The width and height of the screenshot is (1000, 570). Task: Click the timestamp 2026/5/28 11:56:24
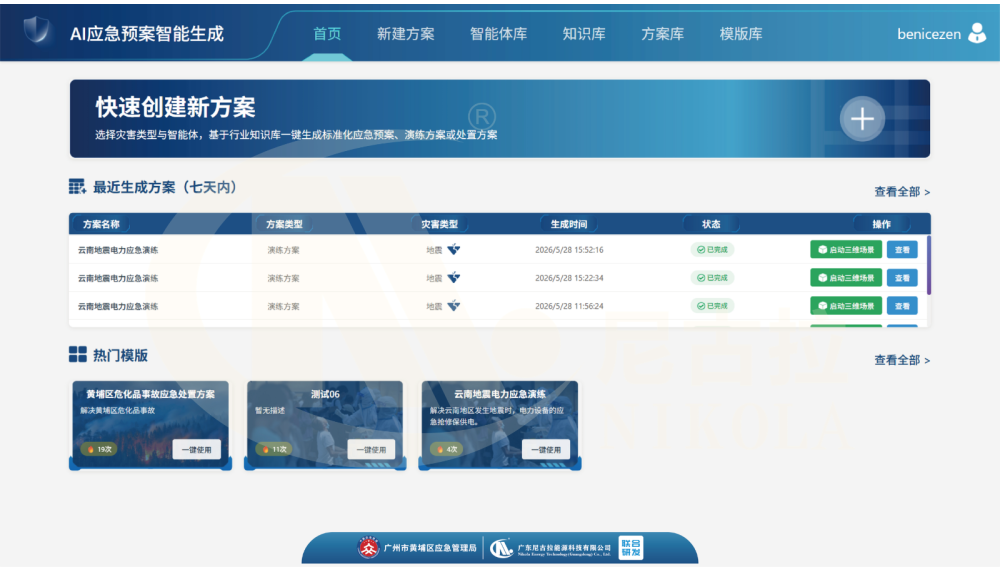pyautogui.click(x=569, y=306)
